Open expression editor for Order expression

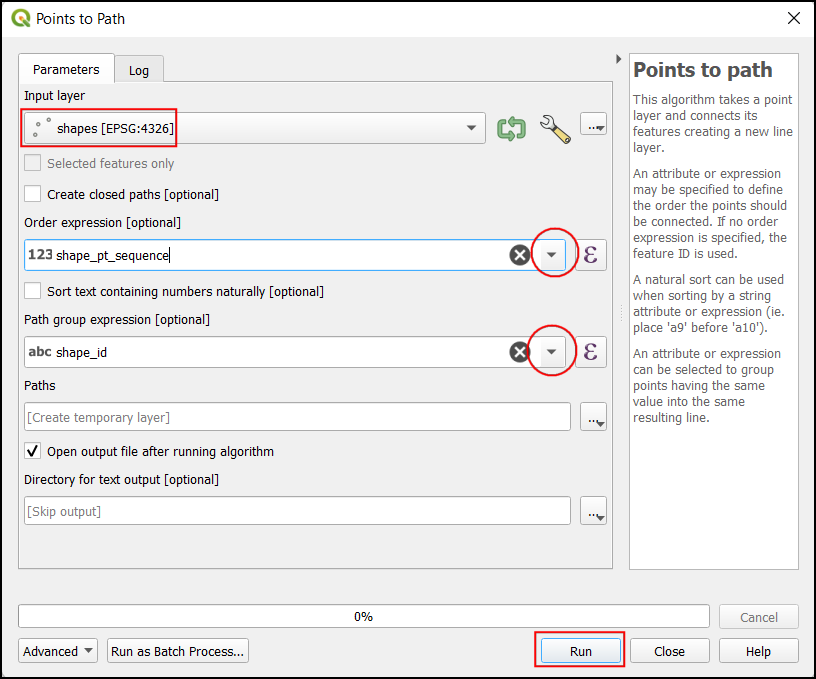coord(590,255)
